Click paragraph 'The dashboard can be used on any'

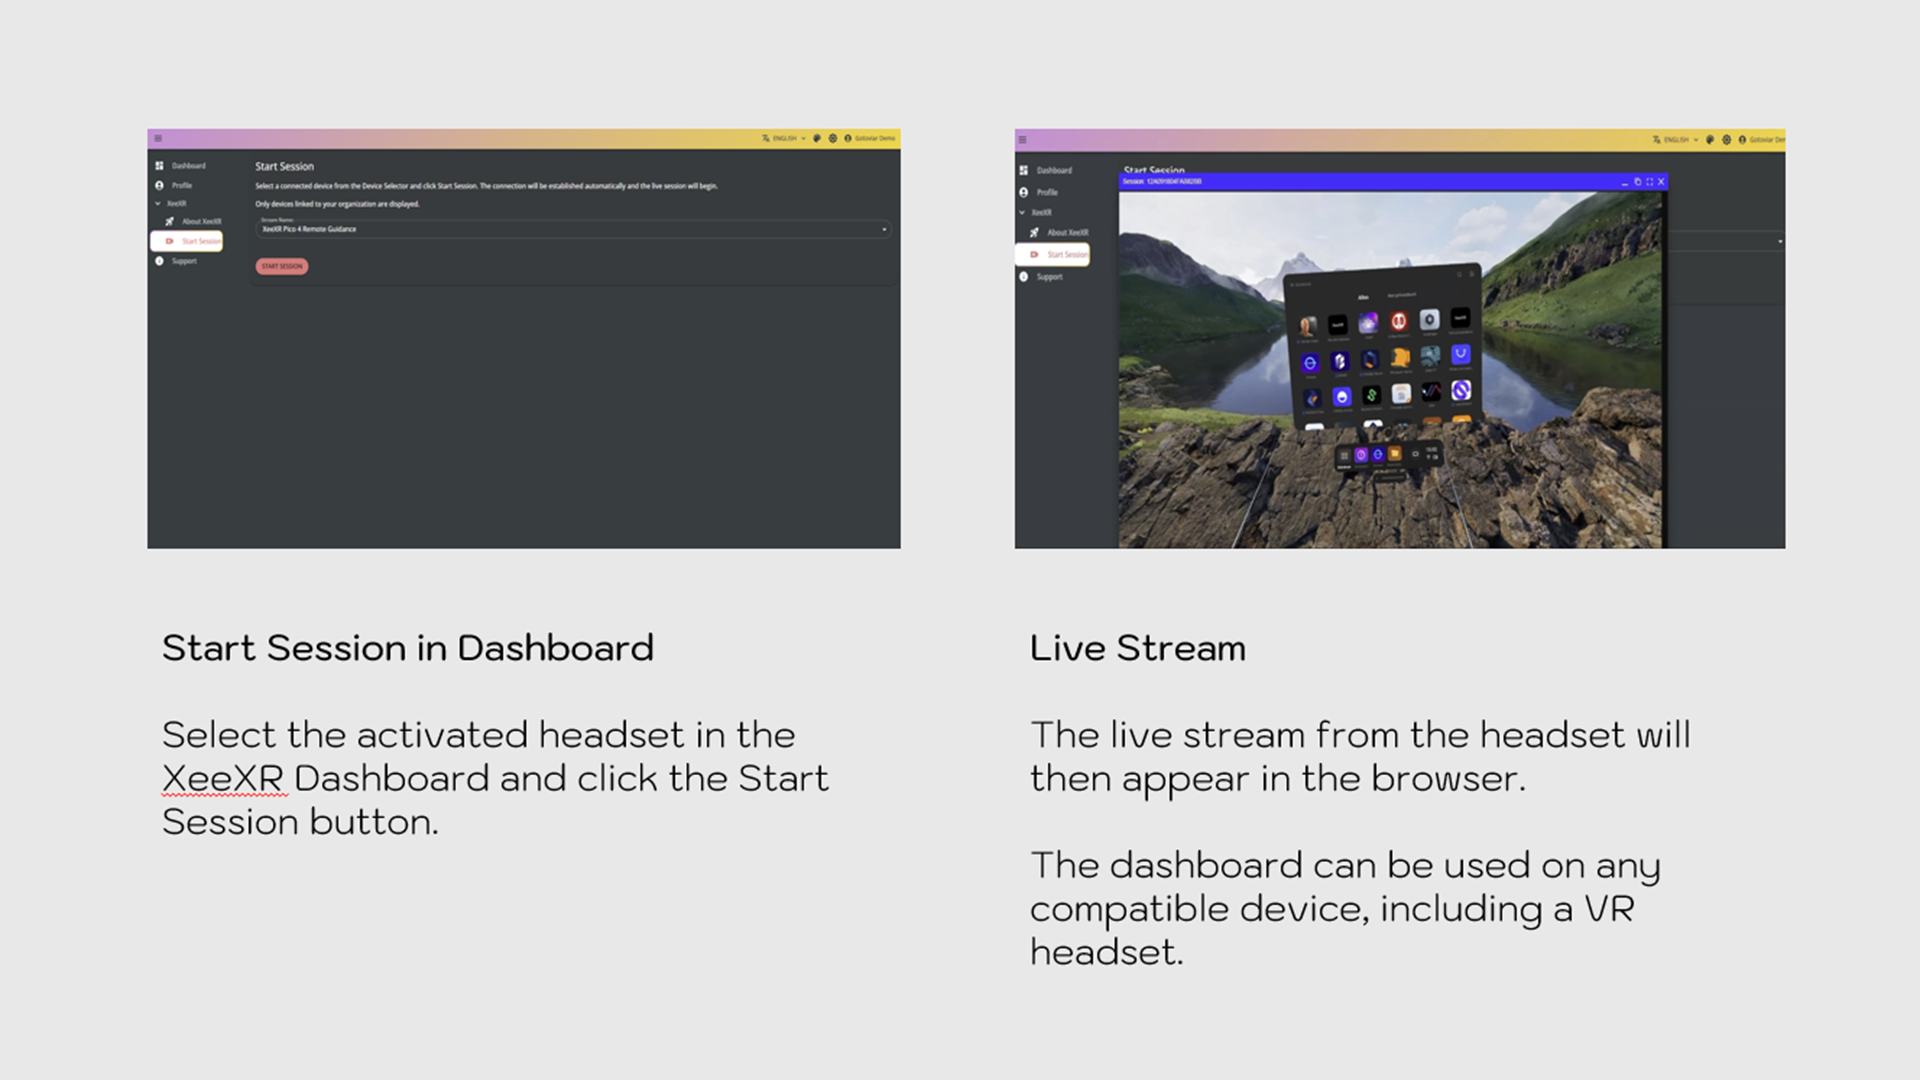(x=1345, y=908)
